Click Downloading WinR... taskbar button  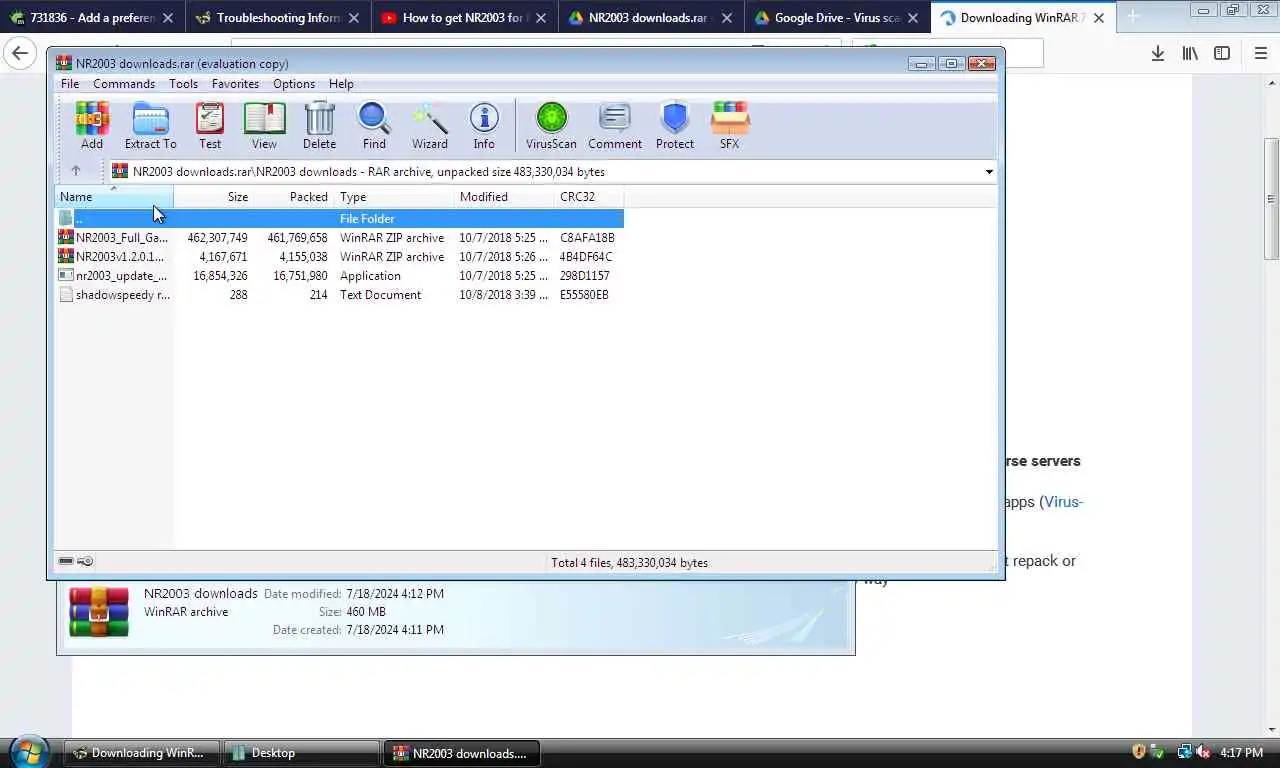(x=140, y=753)
